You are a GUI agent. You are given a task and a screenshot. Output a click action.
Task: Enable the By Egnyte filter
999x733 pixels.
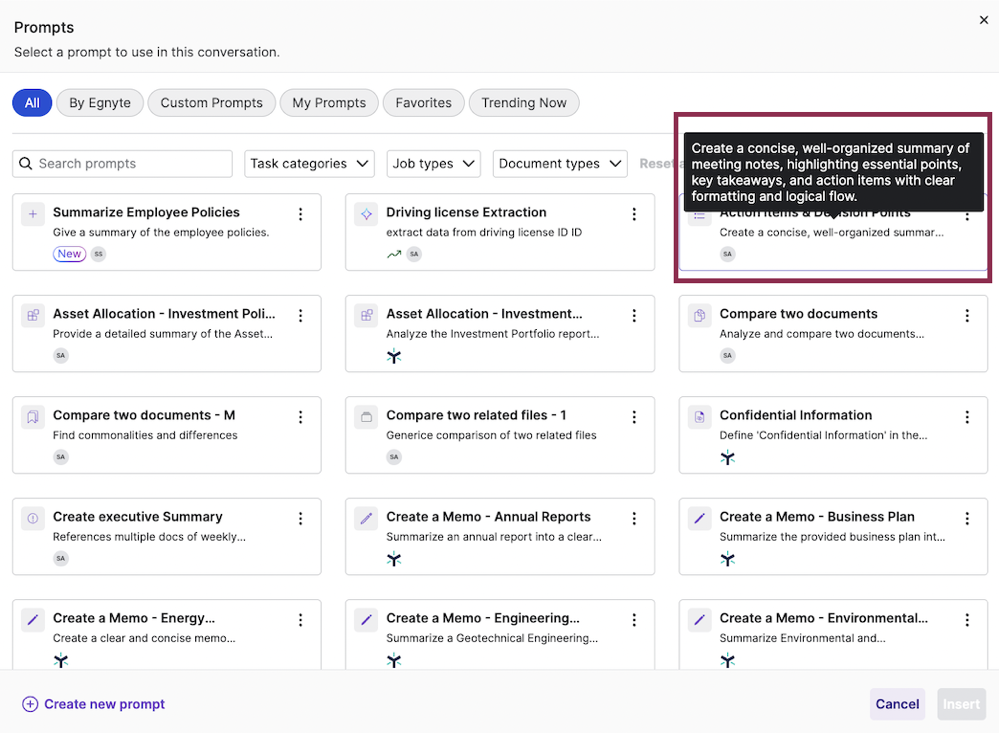(99, 102)
